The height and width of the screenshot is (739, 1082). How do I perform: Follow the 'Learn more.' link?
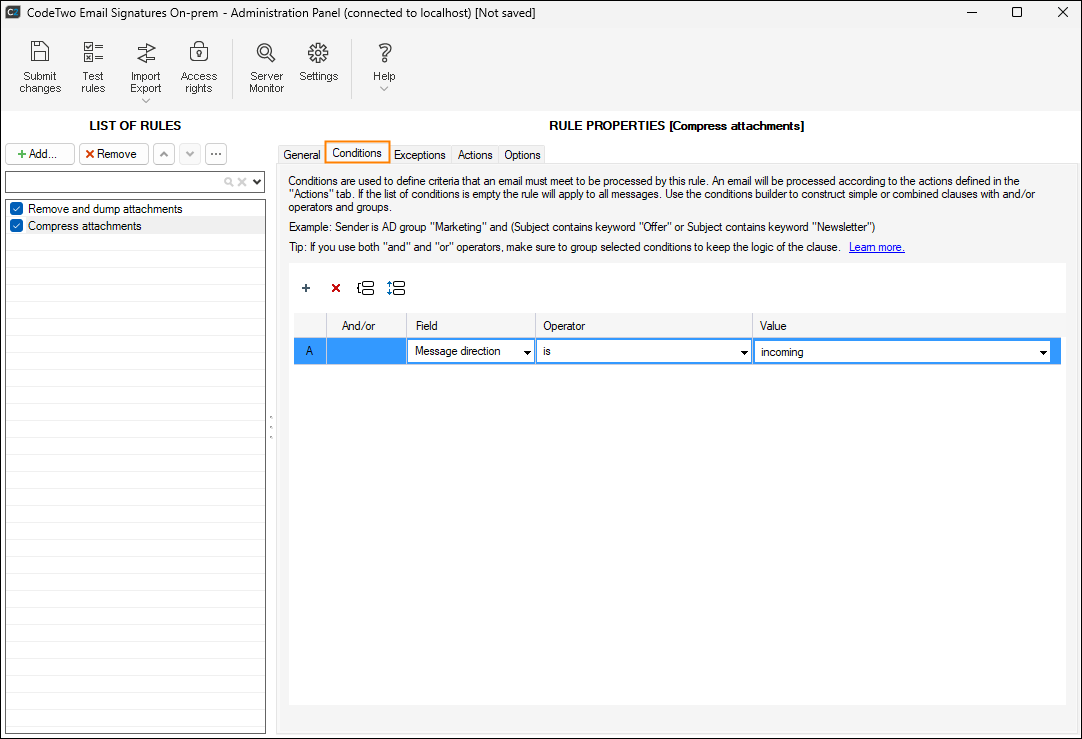tap(876, 247)
